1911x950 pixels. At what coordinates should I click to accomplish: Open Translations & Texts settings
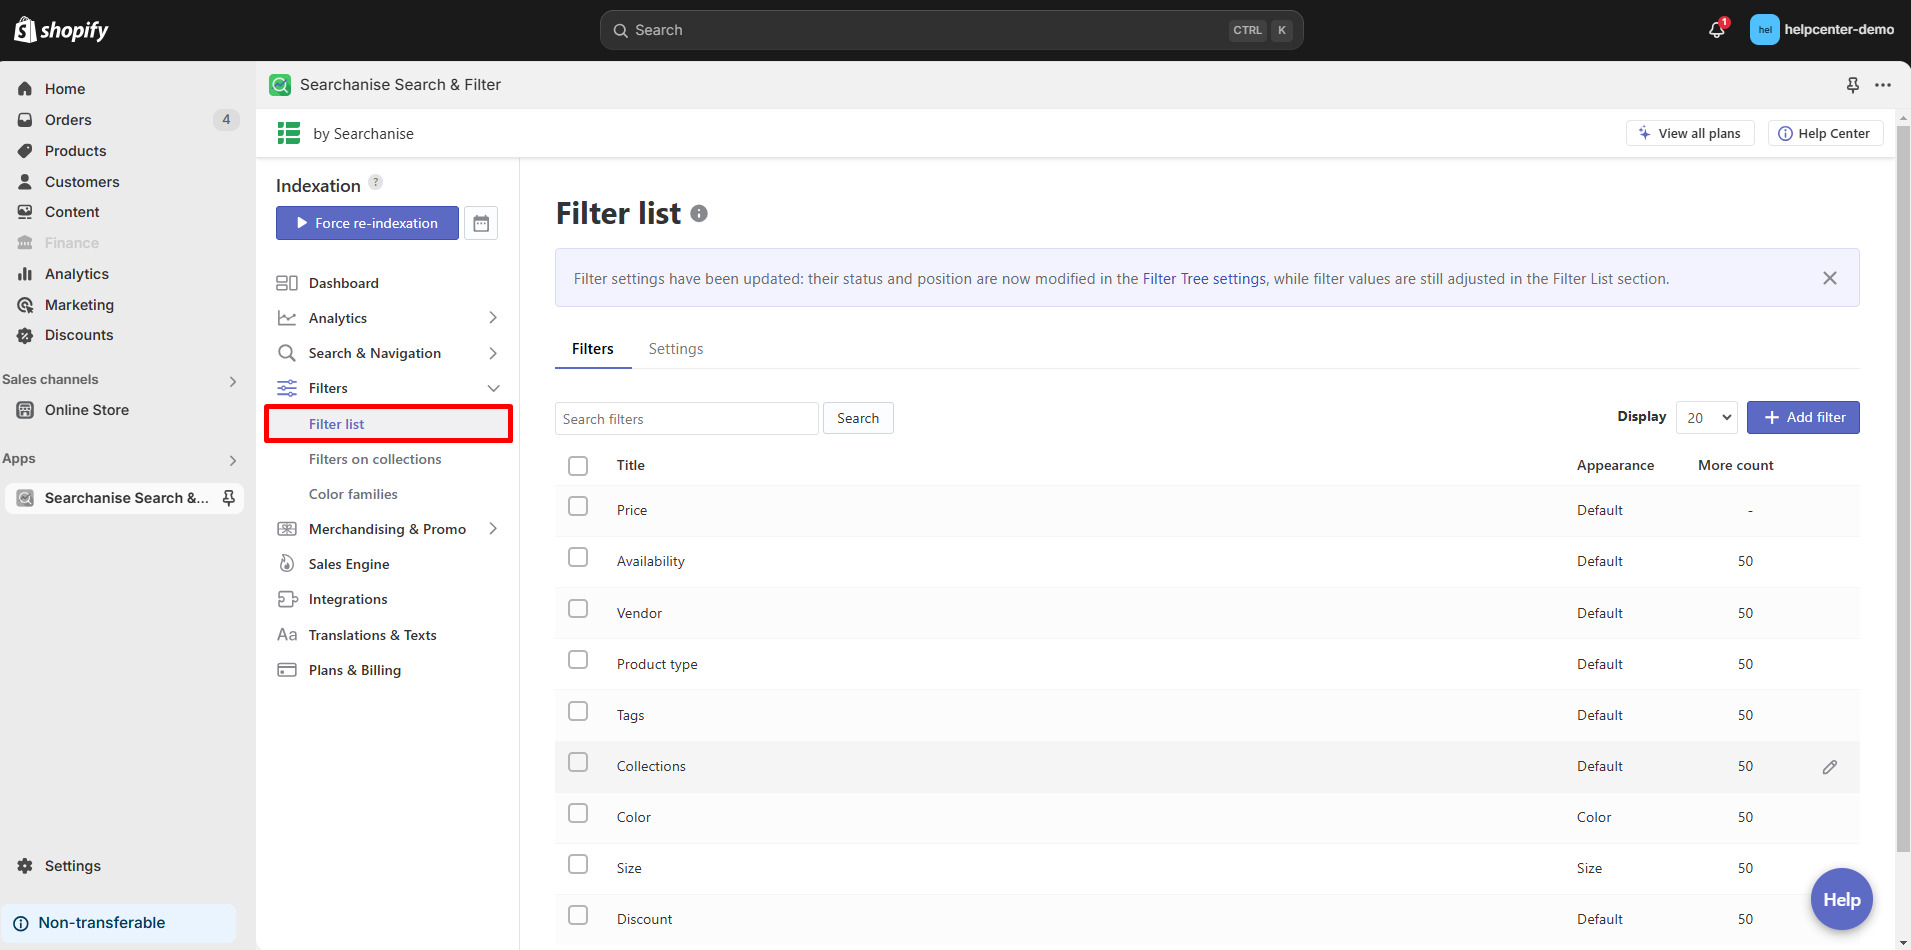(372, 634)
